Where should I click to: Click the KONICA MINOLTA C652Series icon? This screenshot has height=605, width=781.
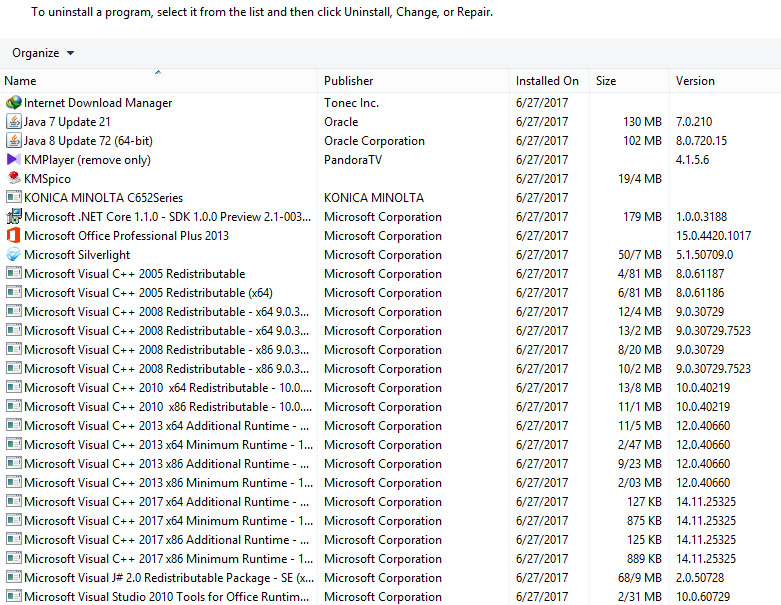(13, 197)
